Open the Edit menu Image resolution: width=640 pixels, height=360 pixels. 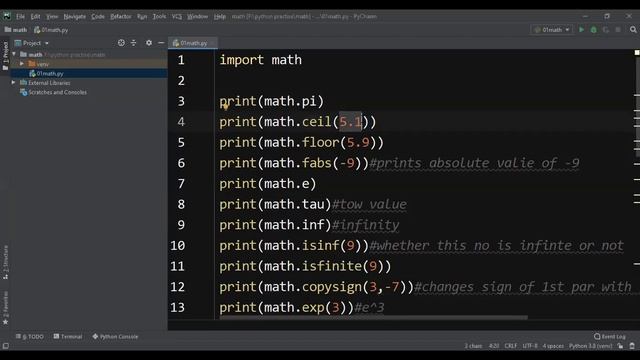(x=36, y=16)
